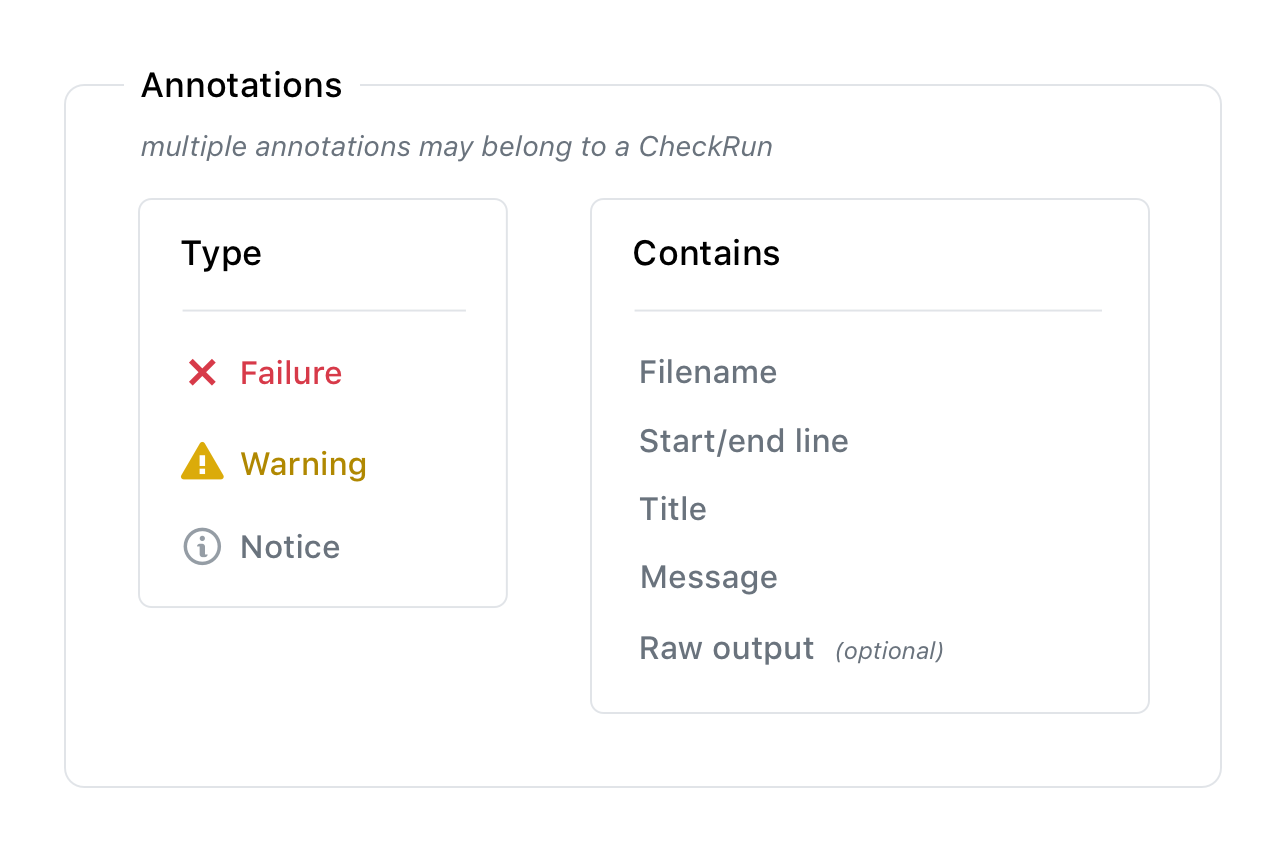
Task: Select the Message entry
Action: (708, 577)
